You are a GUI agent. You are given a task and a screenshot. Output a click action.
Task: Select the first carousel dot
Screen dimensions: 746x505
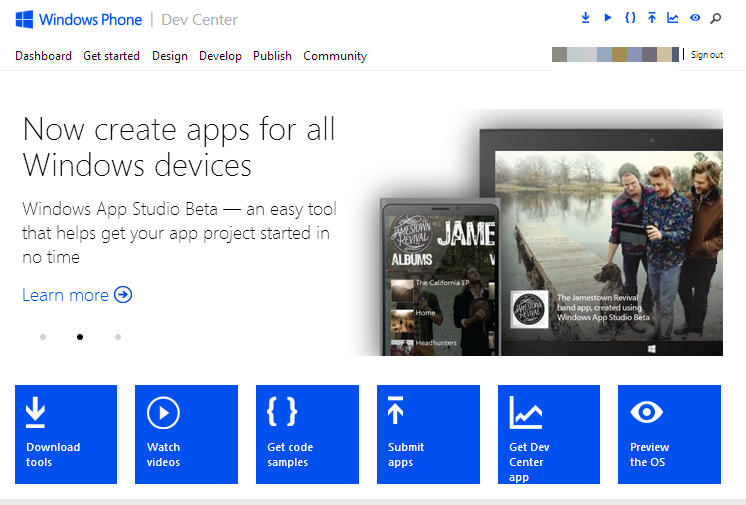coord(43,337)
